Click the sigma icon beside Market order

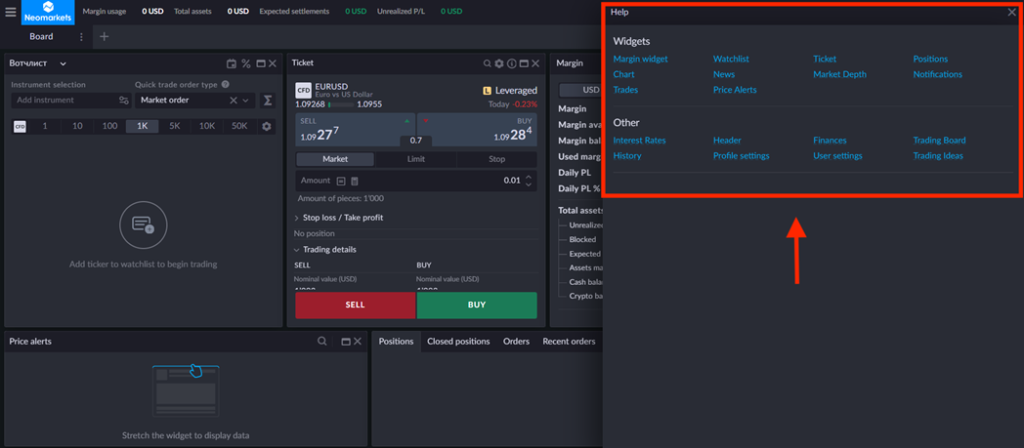point(268,100)
